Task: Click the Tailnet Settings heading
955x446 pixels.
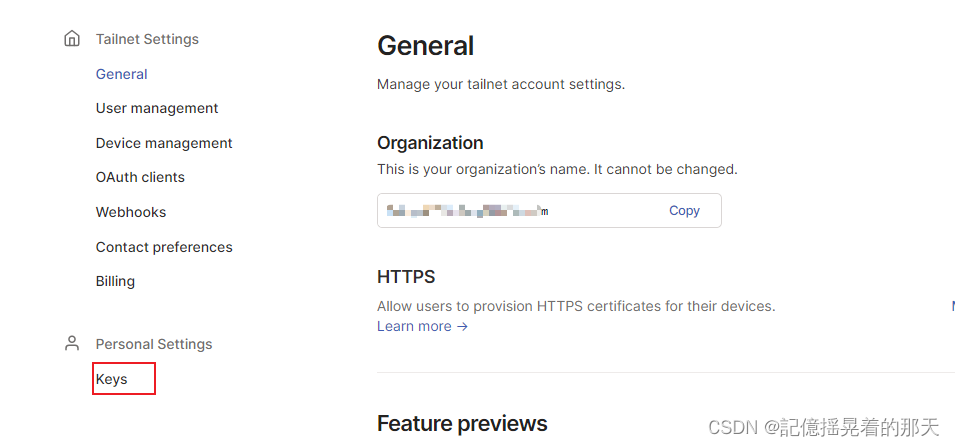Action: pyautogui.click(x=147, y=39)
